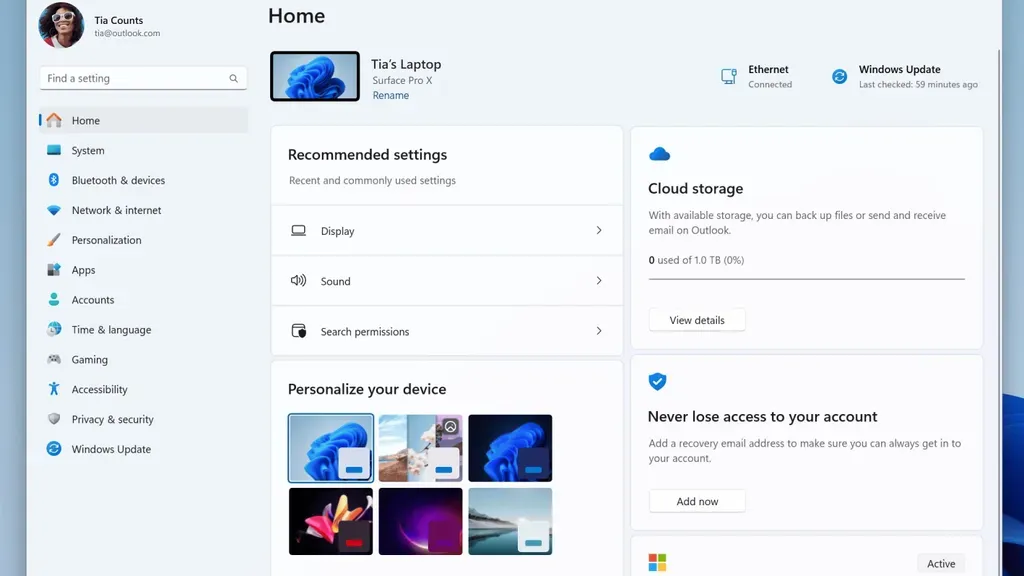Click Tia Counts profile picture
Screen dimensions: 1024x576
pos(61,25)
